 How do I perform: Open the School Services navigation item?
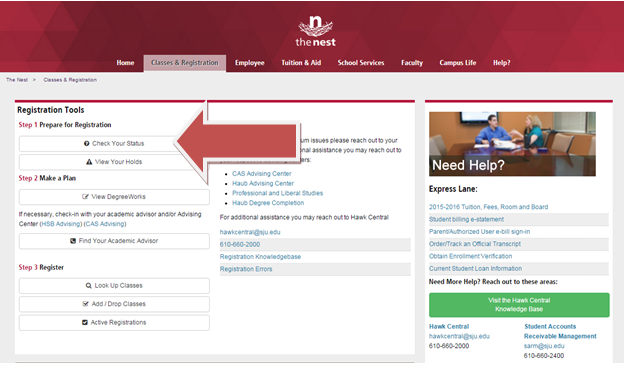click(361, 63)
